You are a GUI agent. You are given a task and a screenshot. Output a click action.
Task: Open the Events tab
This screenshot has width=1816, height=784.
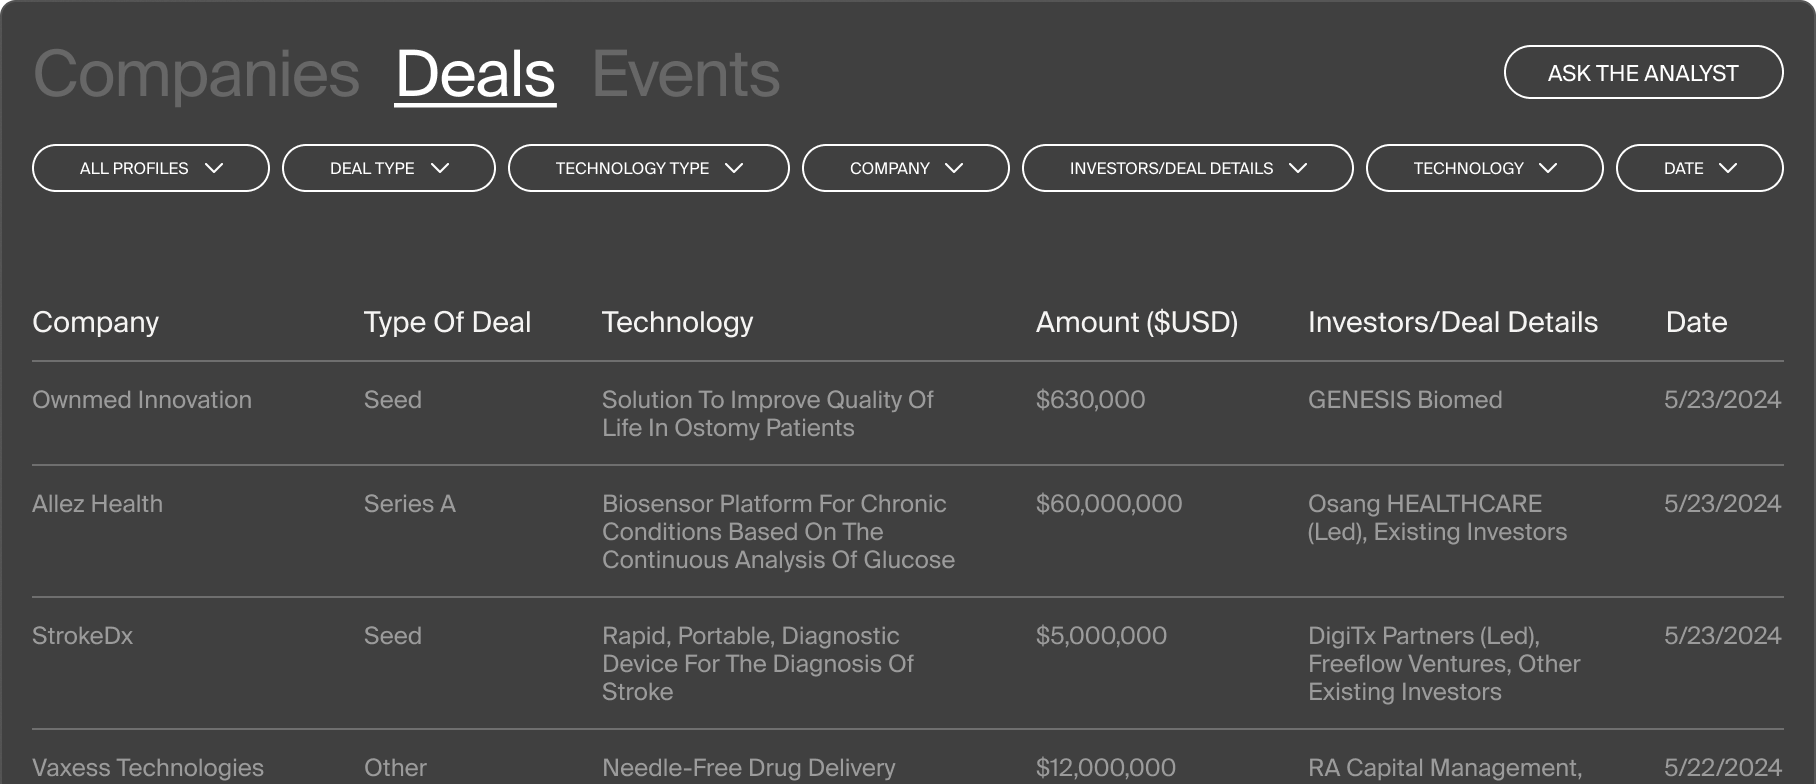[686, 74]
